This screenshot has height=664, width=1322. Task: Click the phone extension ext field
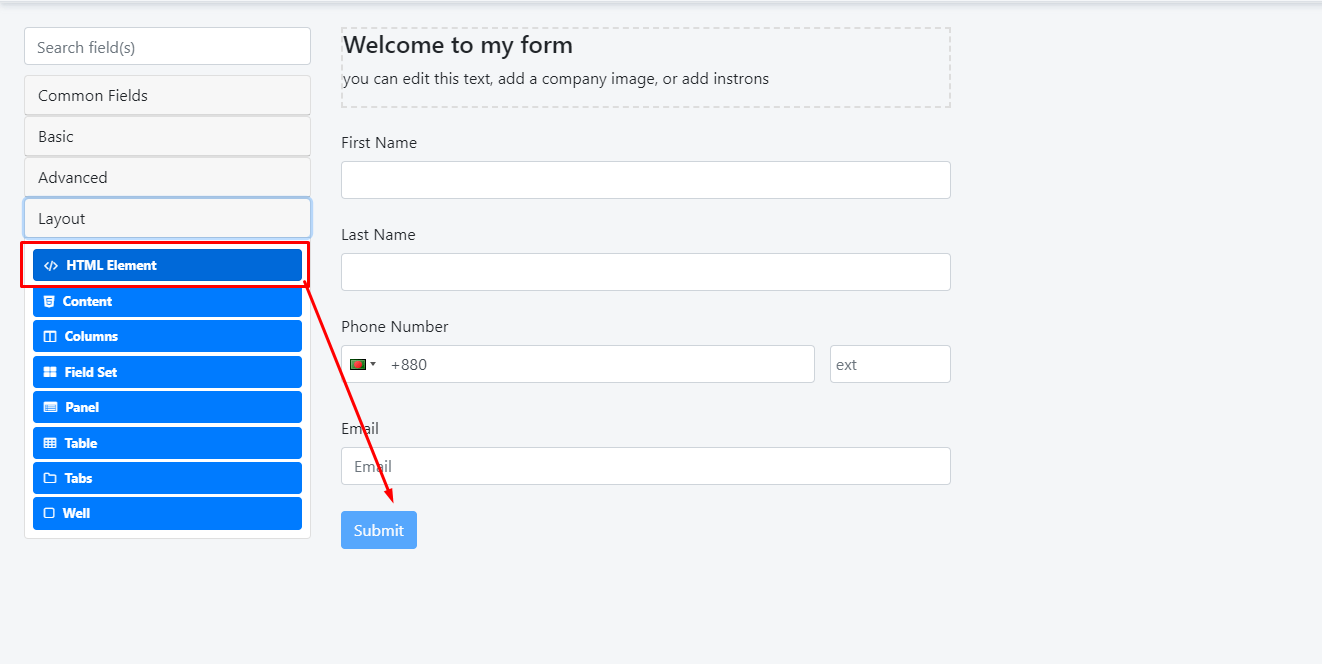click(889, 364)
